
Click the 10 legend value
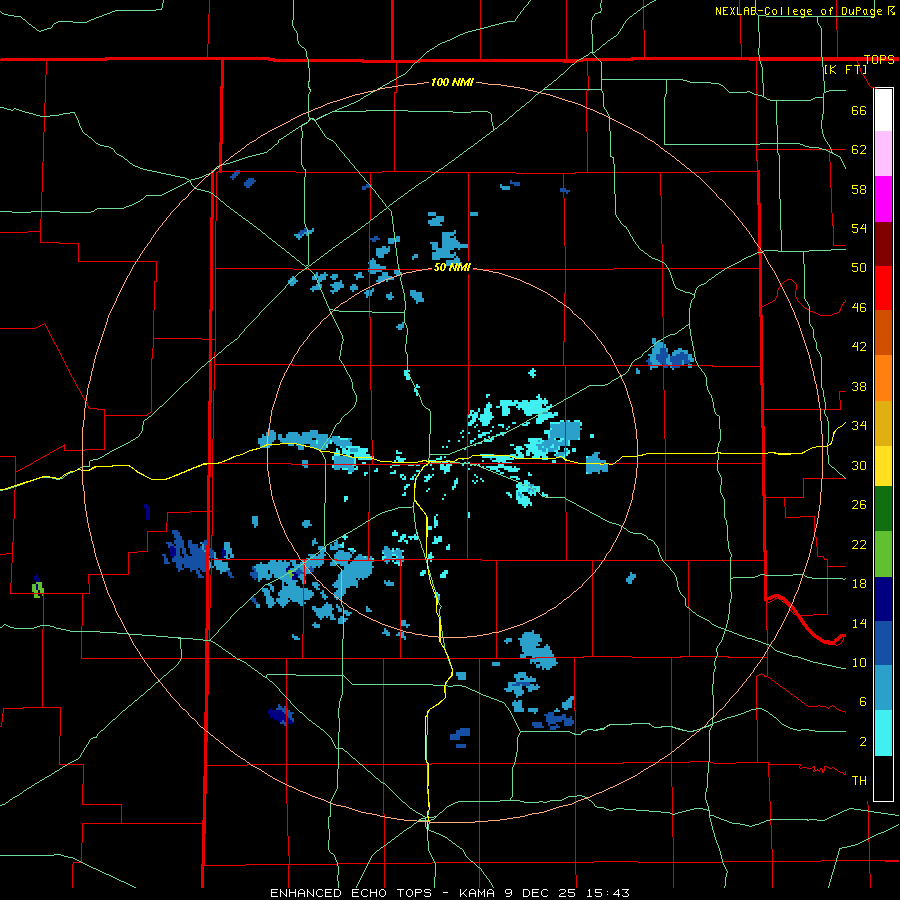pyautogui.click(x=859, y=662)
